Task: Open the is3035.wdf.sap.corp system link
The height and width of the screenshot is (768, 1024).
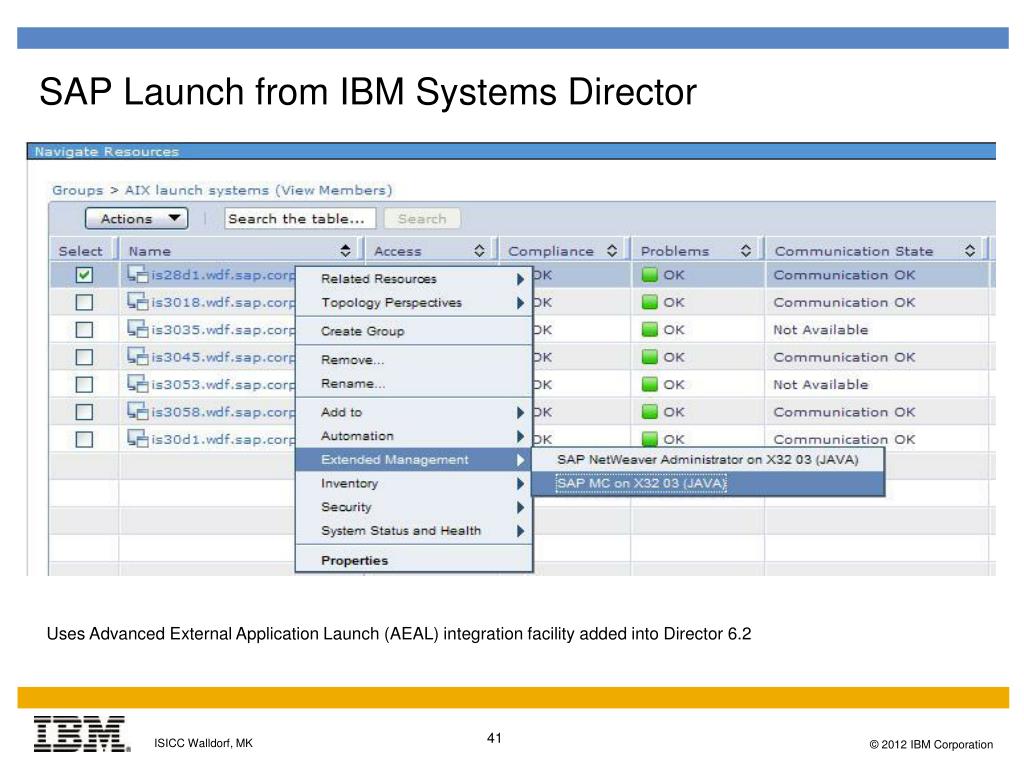Action: [x=223, y=330]
